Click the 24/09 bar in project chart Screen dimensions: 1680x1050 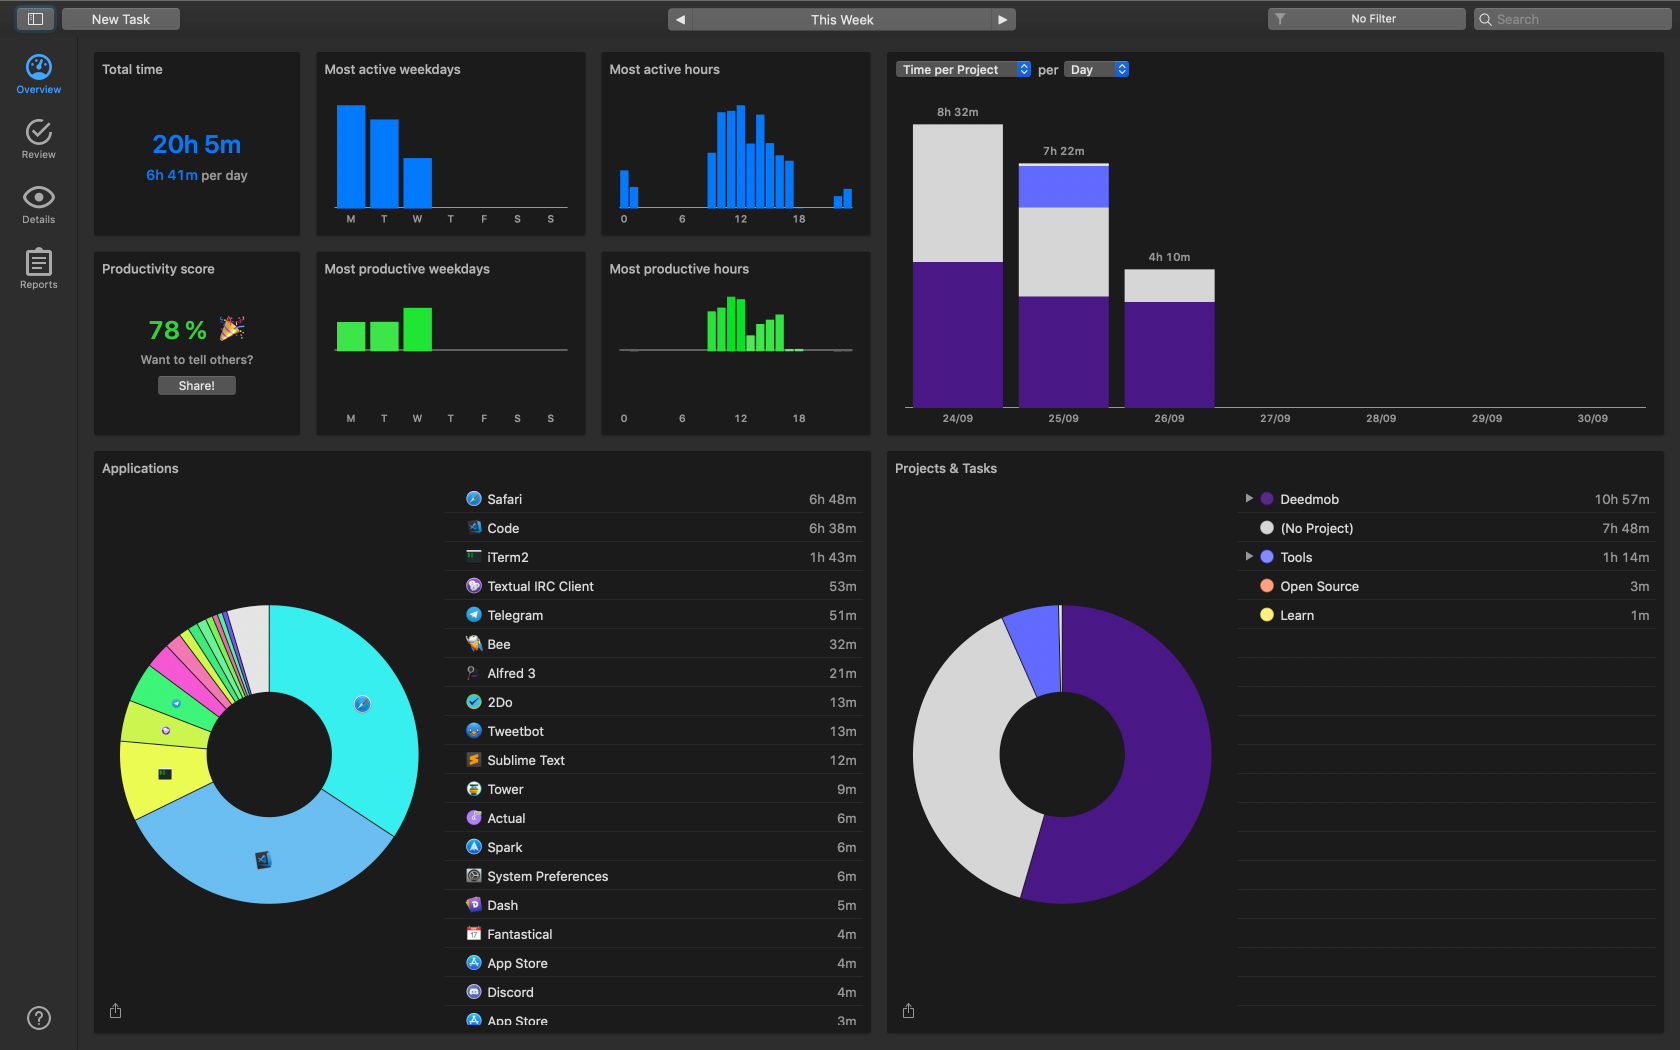pos(958,265)
